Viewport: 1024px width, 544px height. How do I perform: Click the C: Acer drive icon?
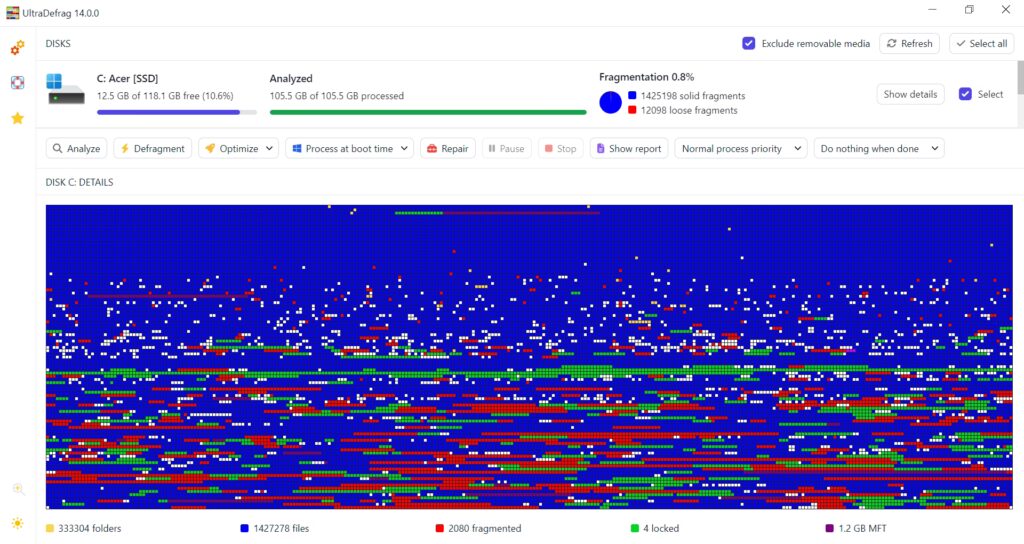66,89
